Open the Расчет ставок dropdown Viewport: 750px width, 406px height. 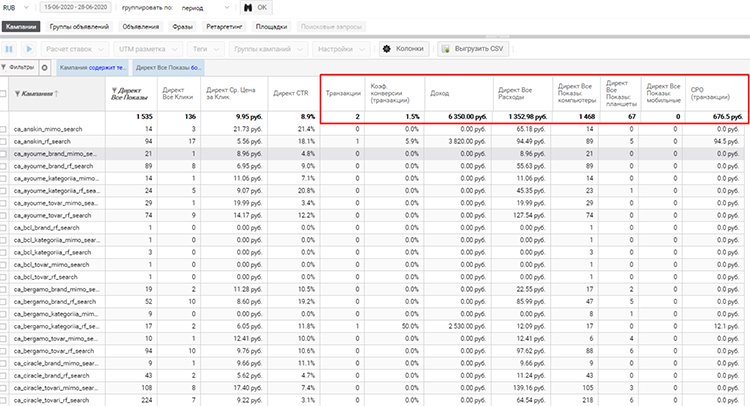(x=74, y=49)
